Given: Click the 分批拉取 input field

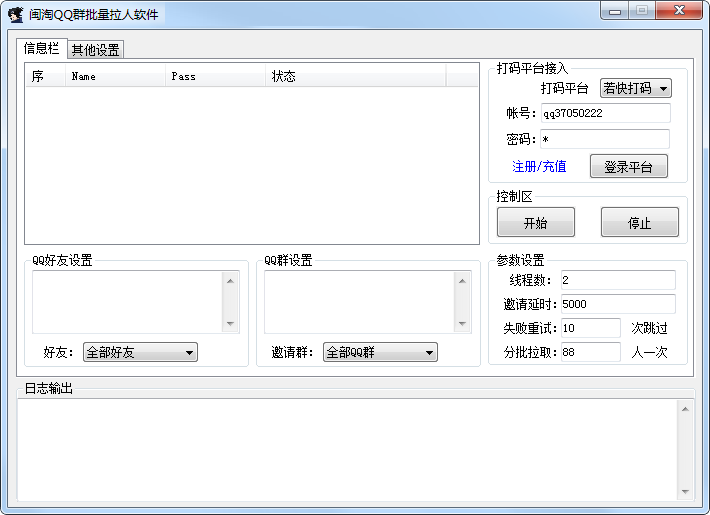Looking at the screenshot, I should 590,352.
